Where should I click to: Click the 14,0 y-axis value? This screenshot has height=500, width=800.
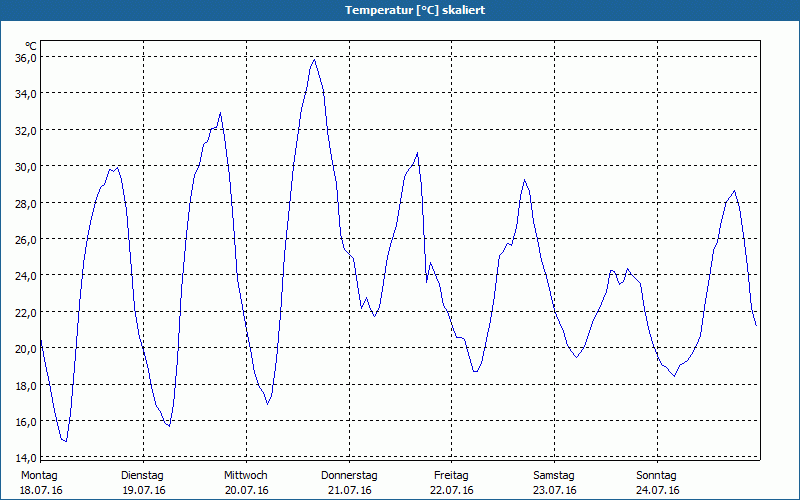click(x=26, y=458)
